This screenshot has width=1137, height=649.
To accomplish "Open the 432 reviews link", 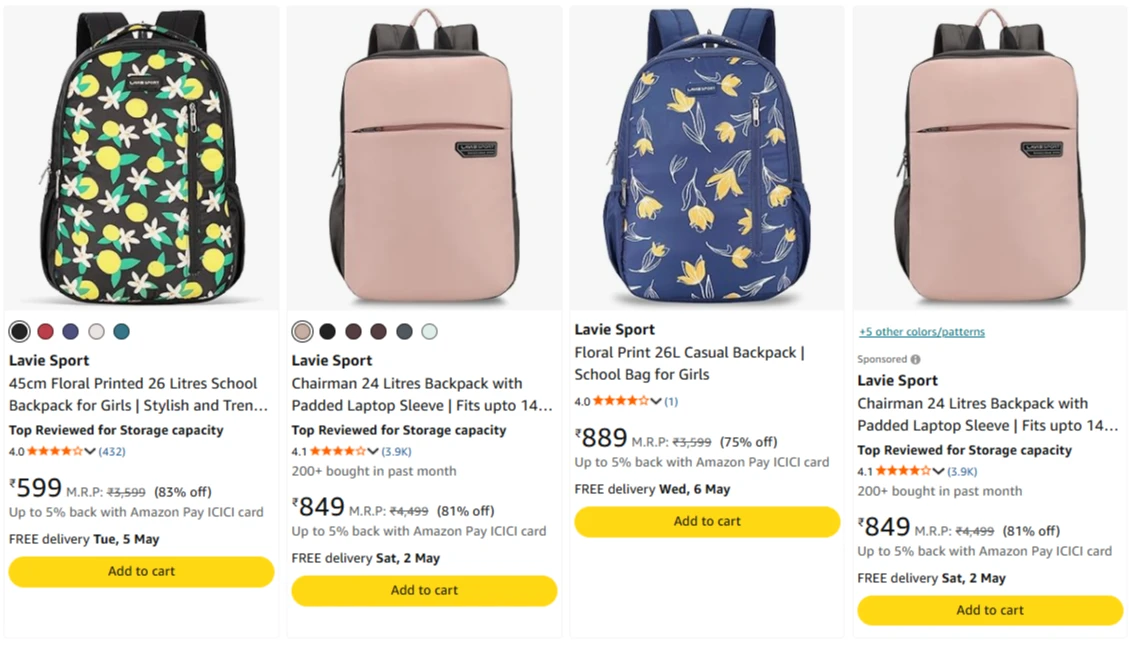I will pyautogui.click(x=112, y=452).
